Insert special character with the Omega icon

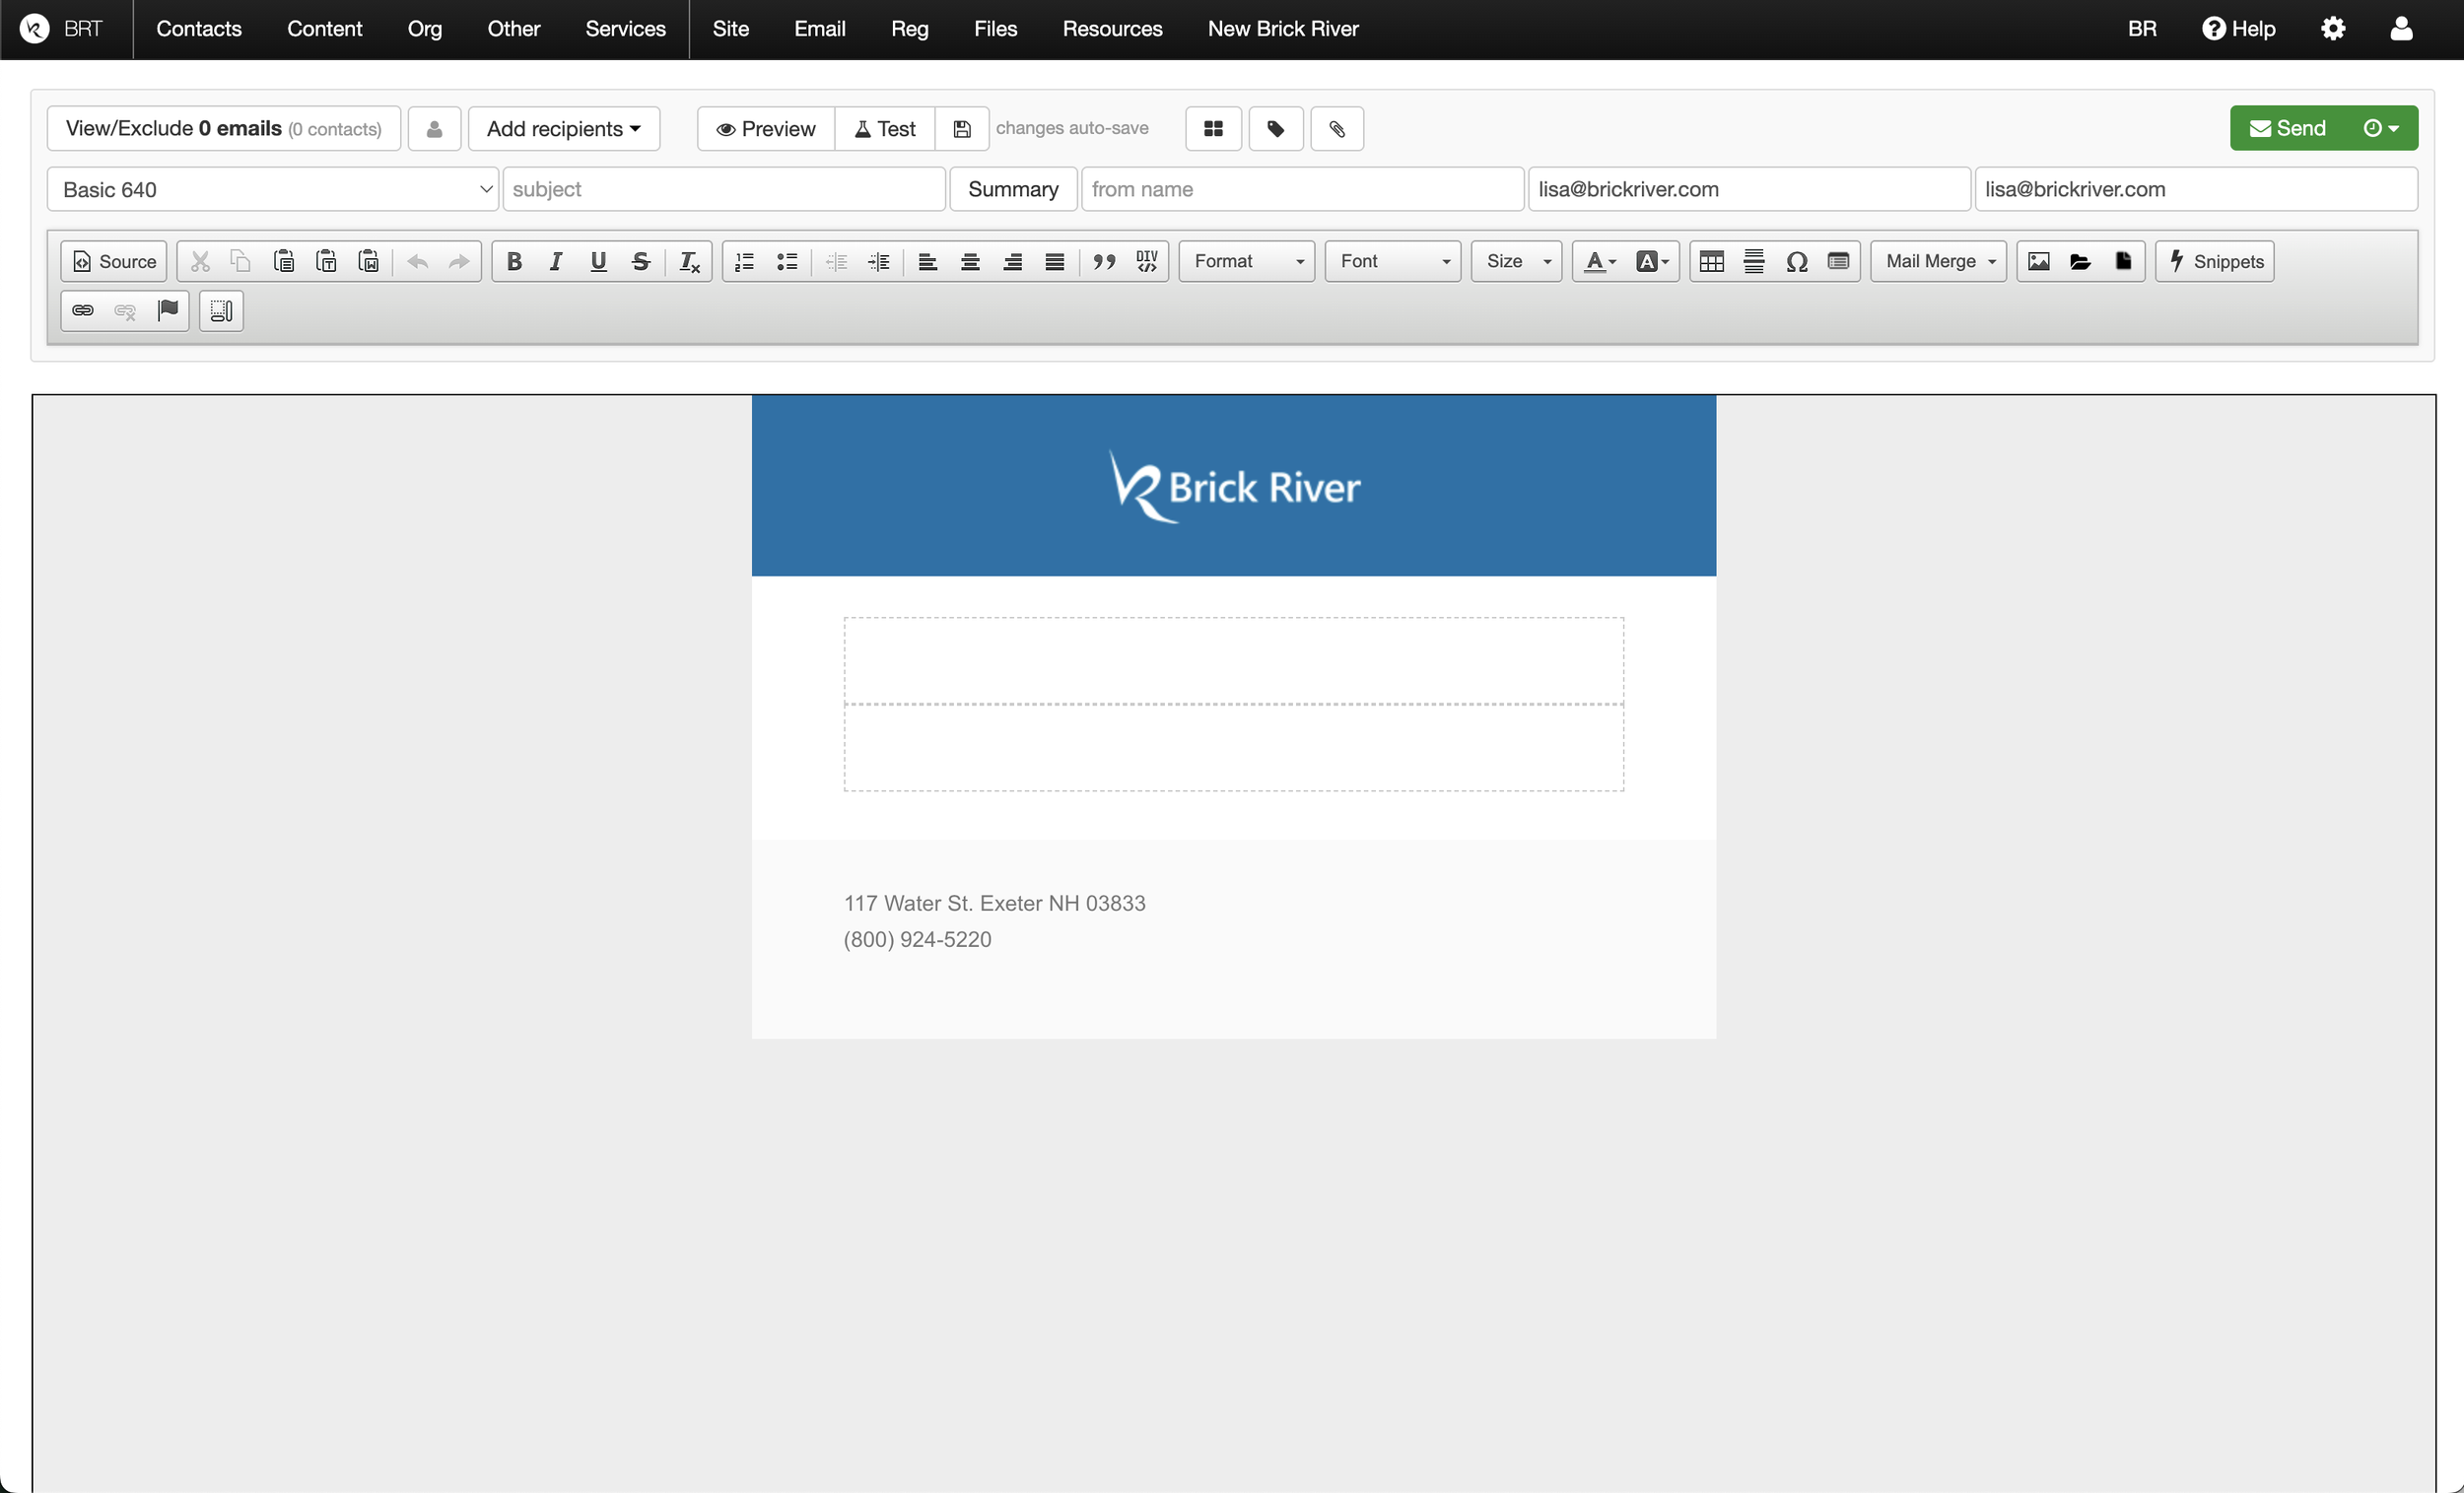1796,261
